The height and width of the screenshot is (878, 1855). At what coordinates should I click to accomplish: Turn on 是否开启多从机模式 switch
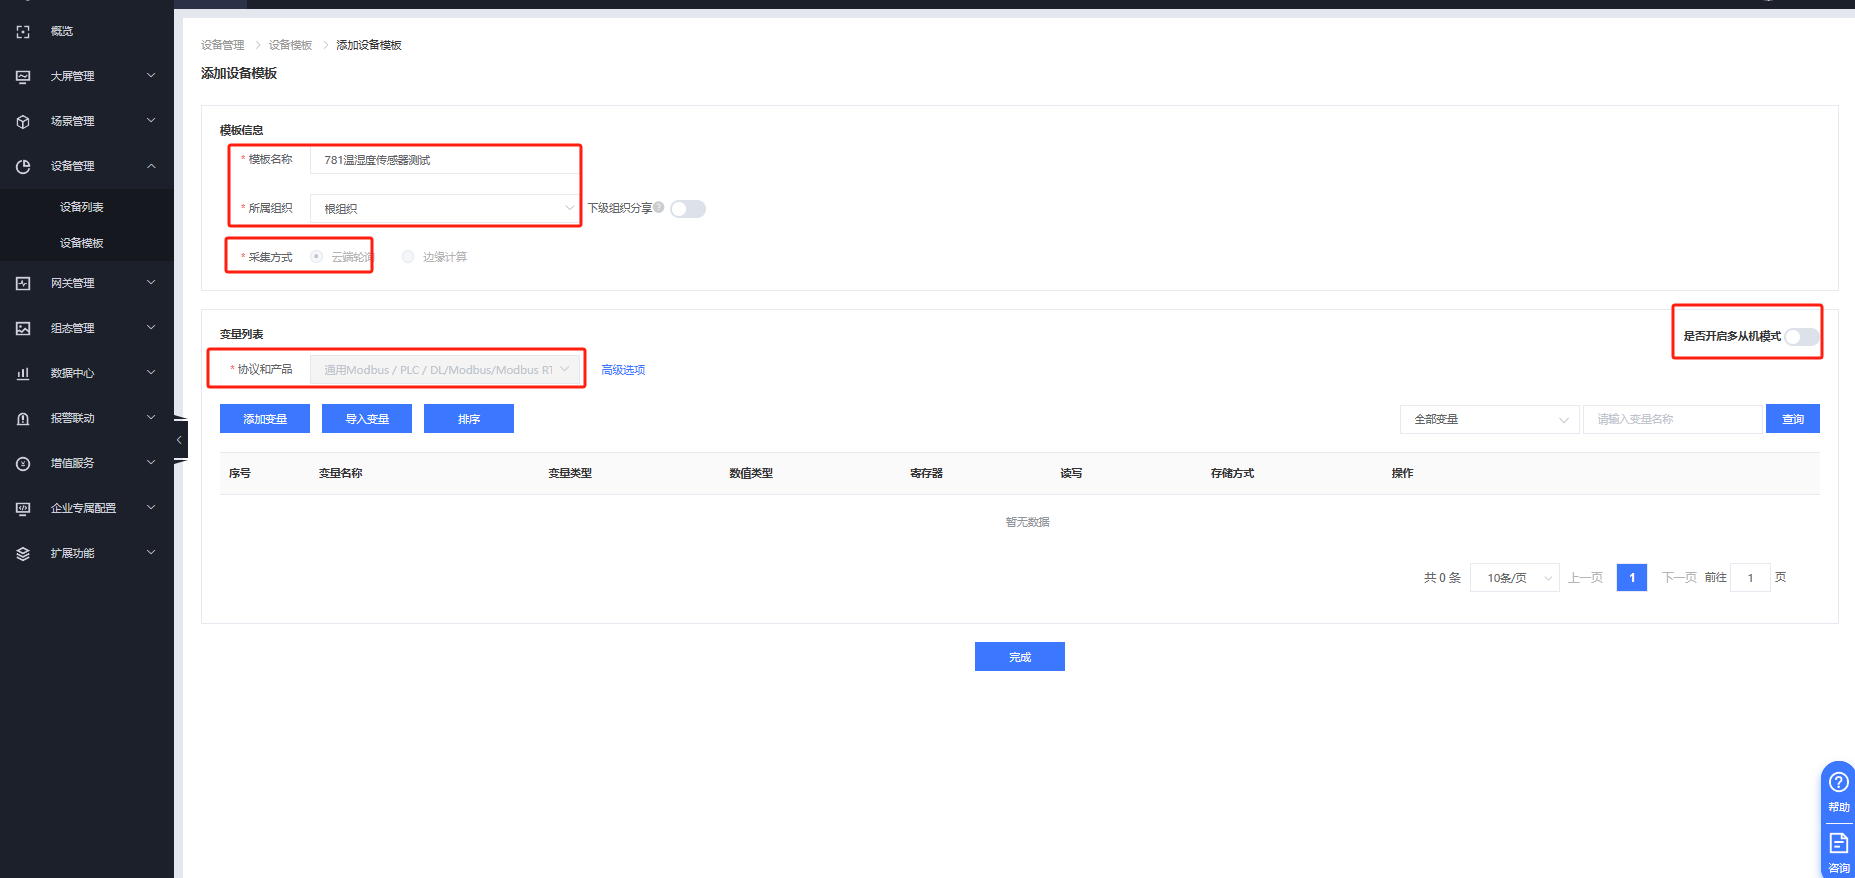coord(1802,337)
